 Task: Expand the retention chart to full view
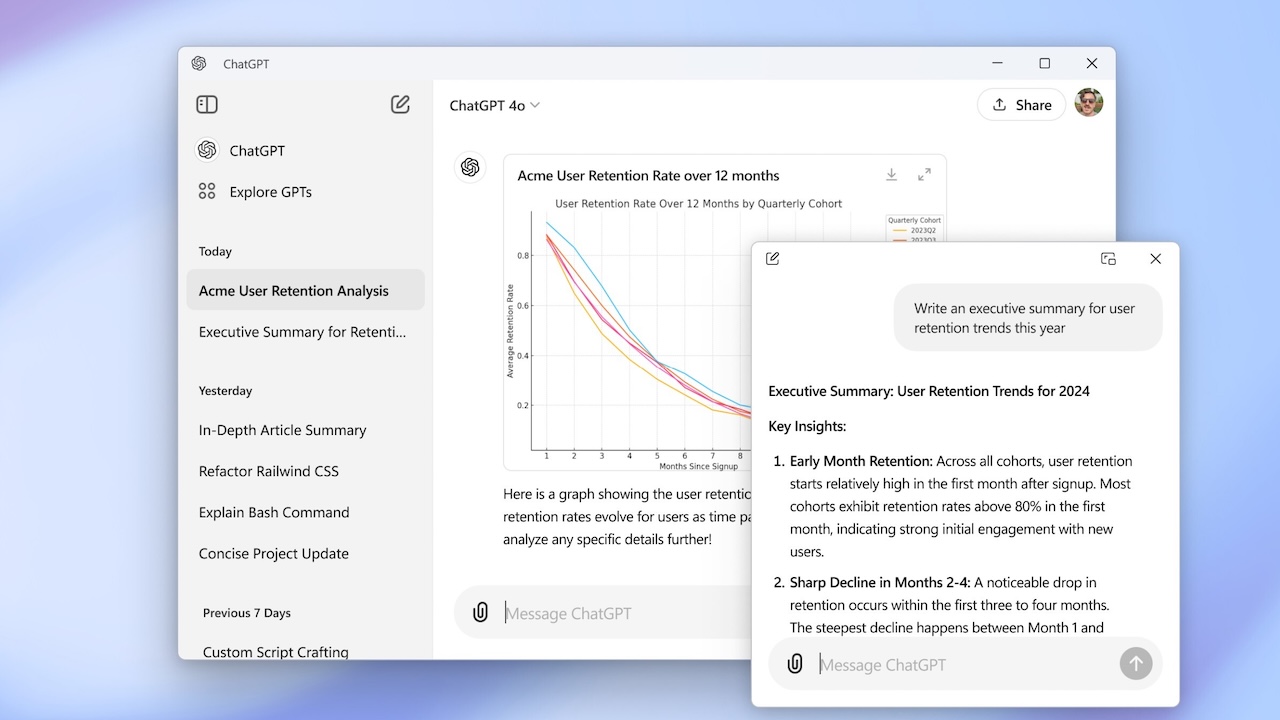coord(924,175)
